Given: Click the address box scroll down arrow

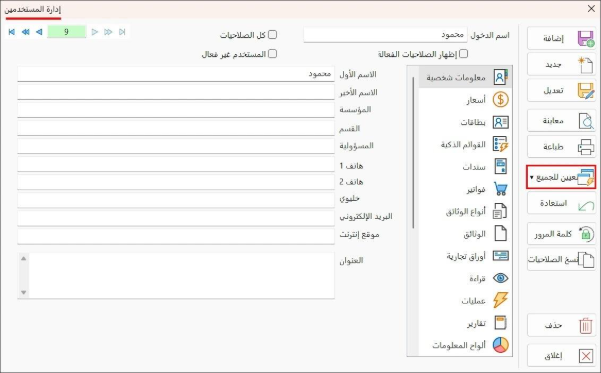Looking at the screenshot, I should coord(23,292).
